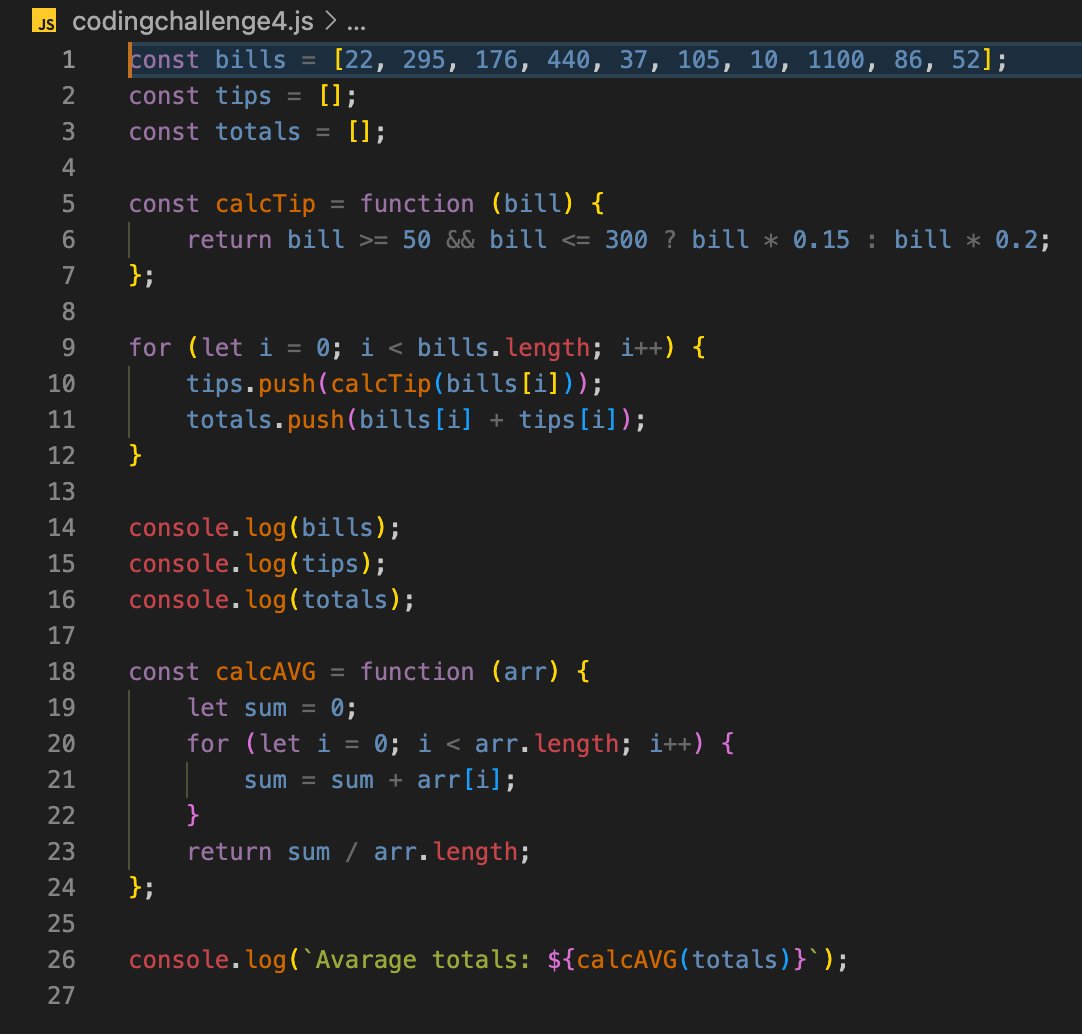
Task: Open codingchallenge4.js breadcrumb entry
Action: (x=193, y=22)
